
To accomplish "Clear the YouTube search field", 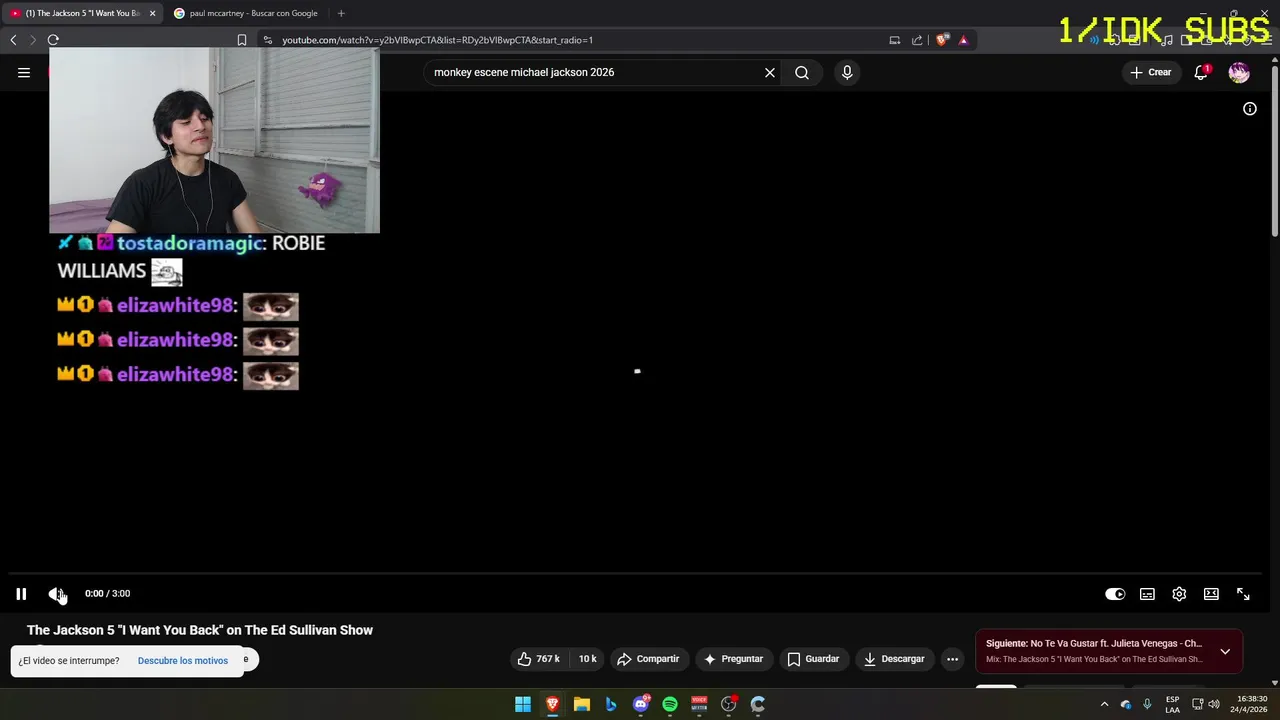I will (770, 72).
